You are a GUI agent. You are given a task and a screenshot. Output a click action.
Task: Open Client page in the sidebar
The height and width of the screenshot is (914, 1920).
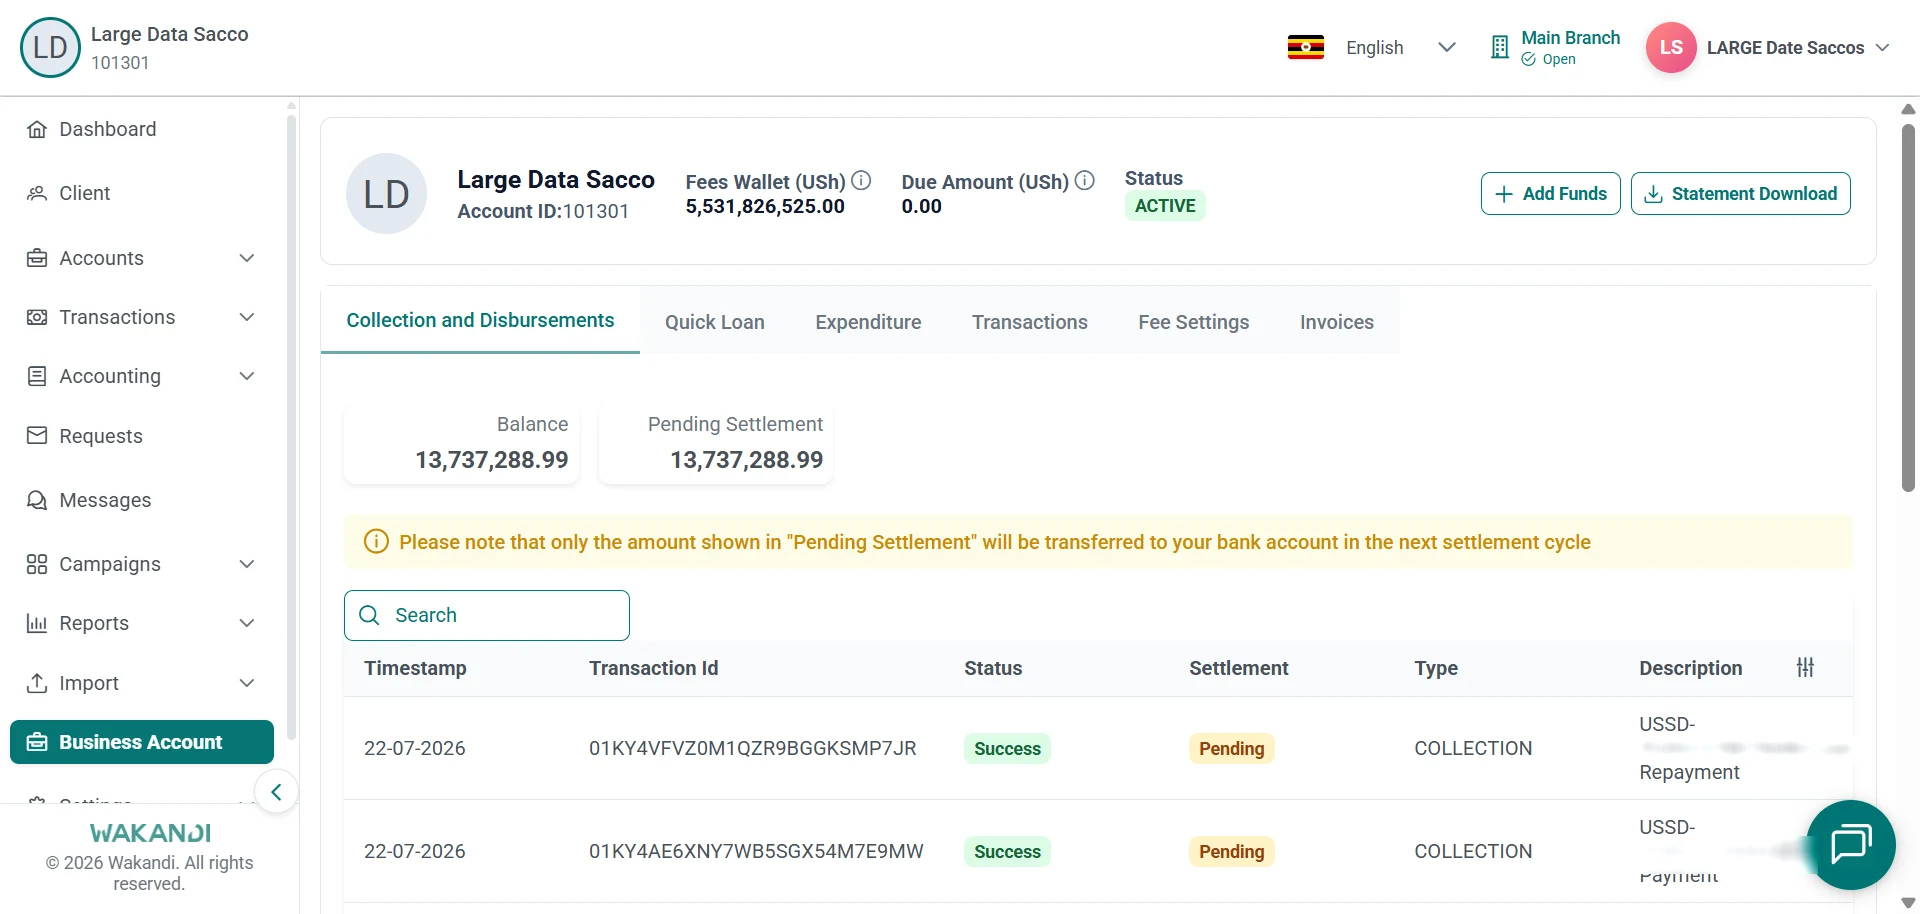pos(85,193)
